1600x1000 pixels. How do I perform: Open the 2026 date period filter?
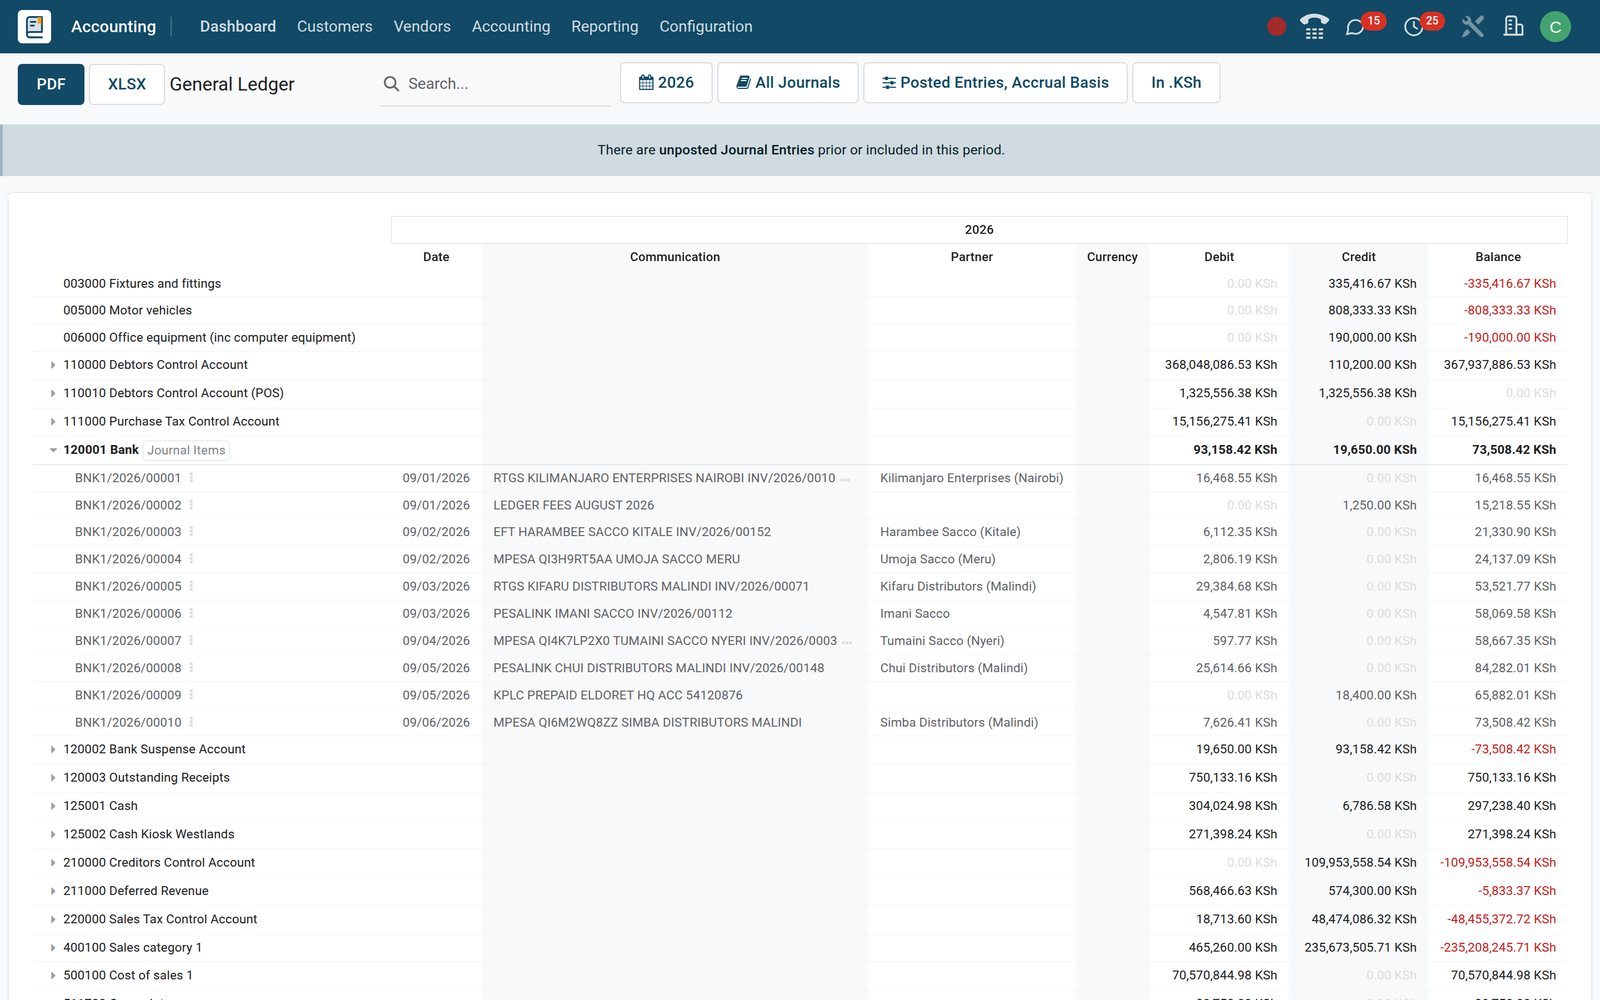click(x=666, y=83)
